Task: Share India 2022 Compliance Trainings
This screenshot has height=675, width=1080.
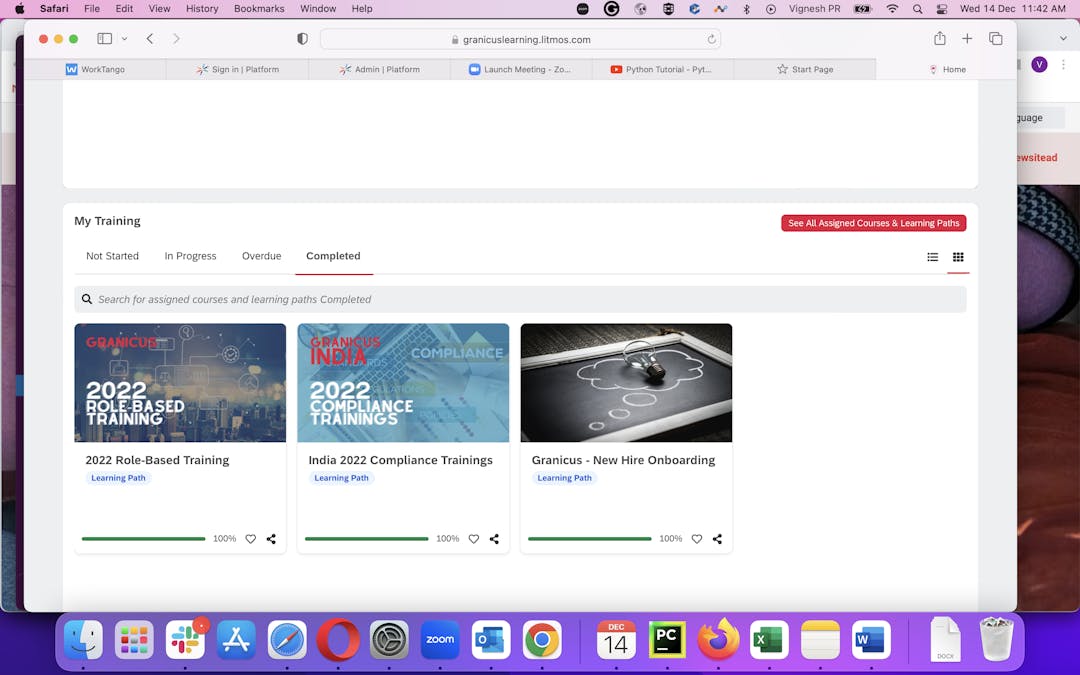Action: pyautogui.click(x=494, y=539)
